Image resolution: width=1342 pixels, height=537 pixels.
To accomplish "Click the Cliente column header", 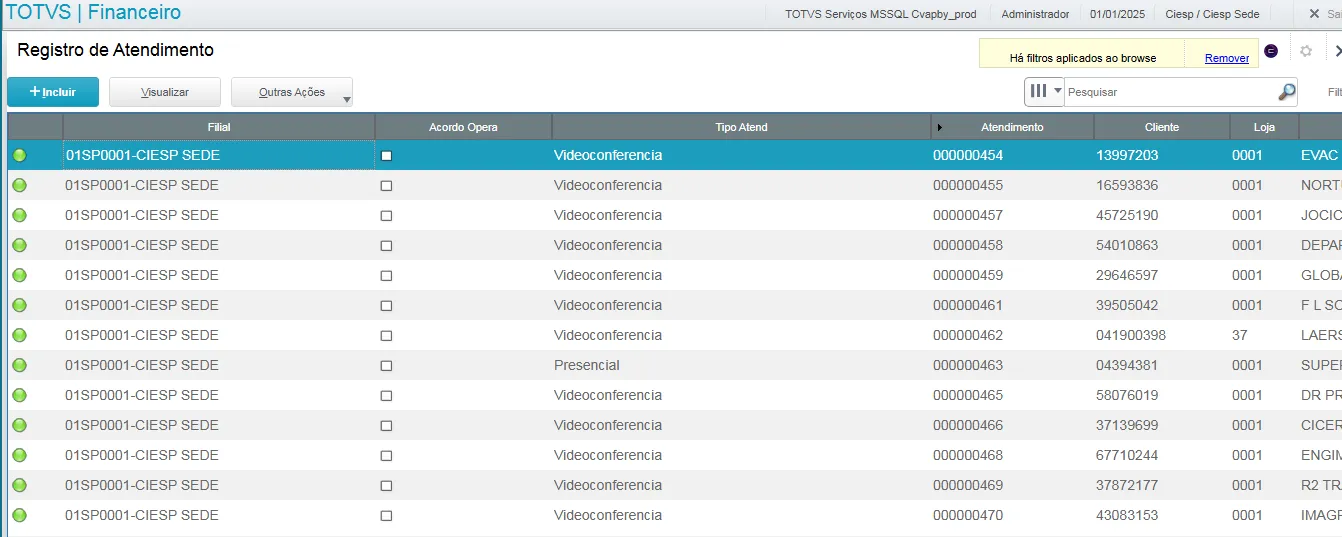I will click(x=1161, y=127).
